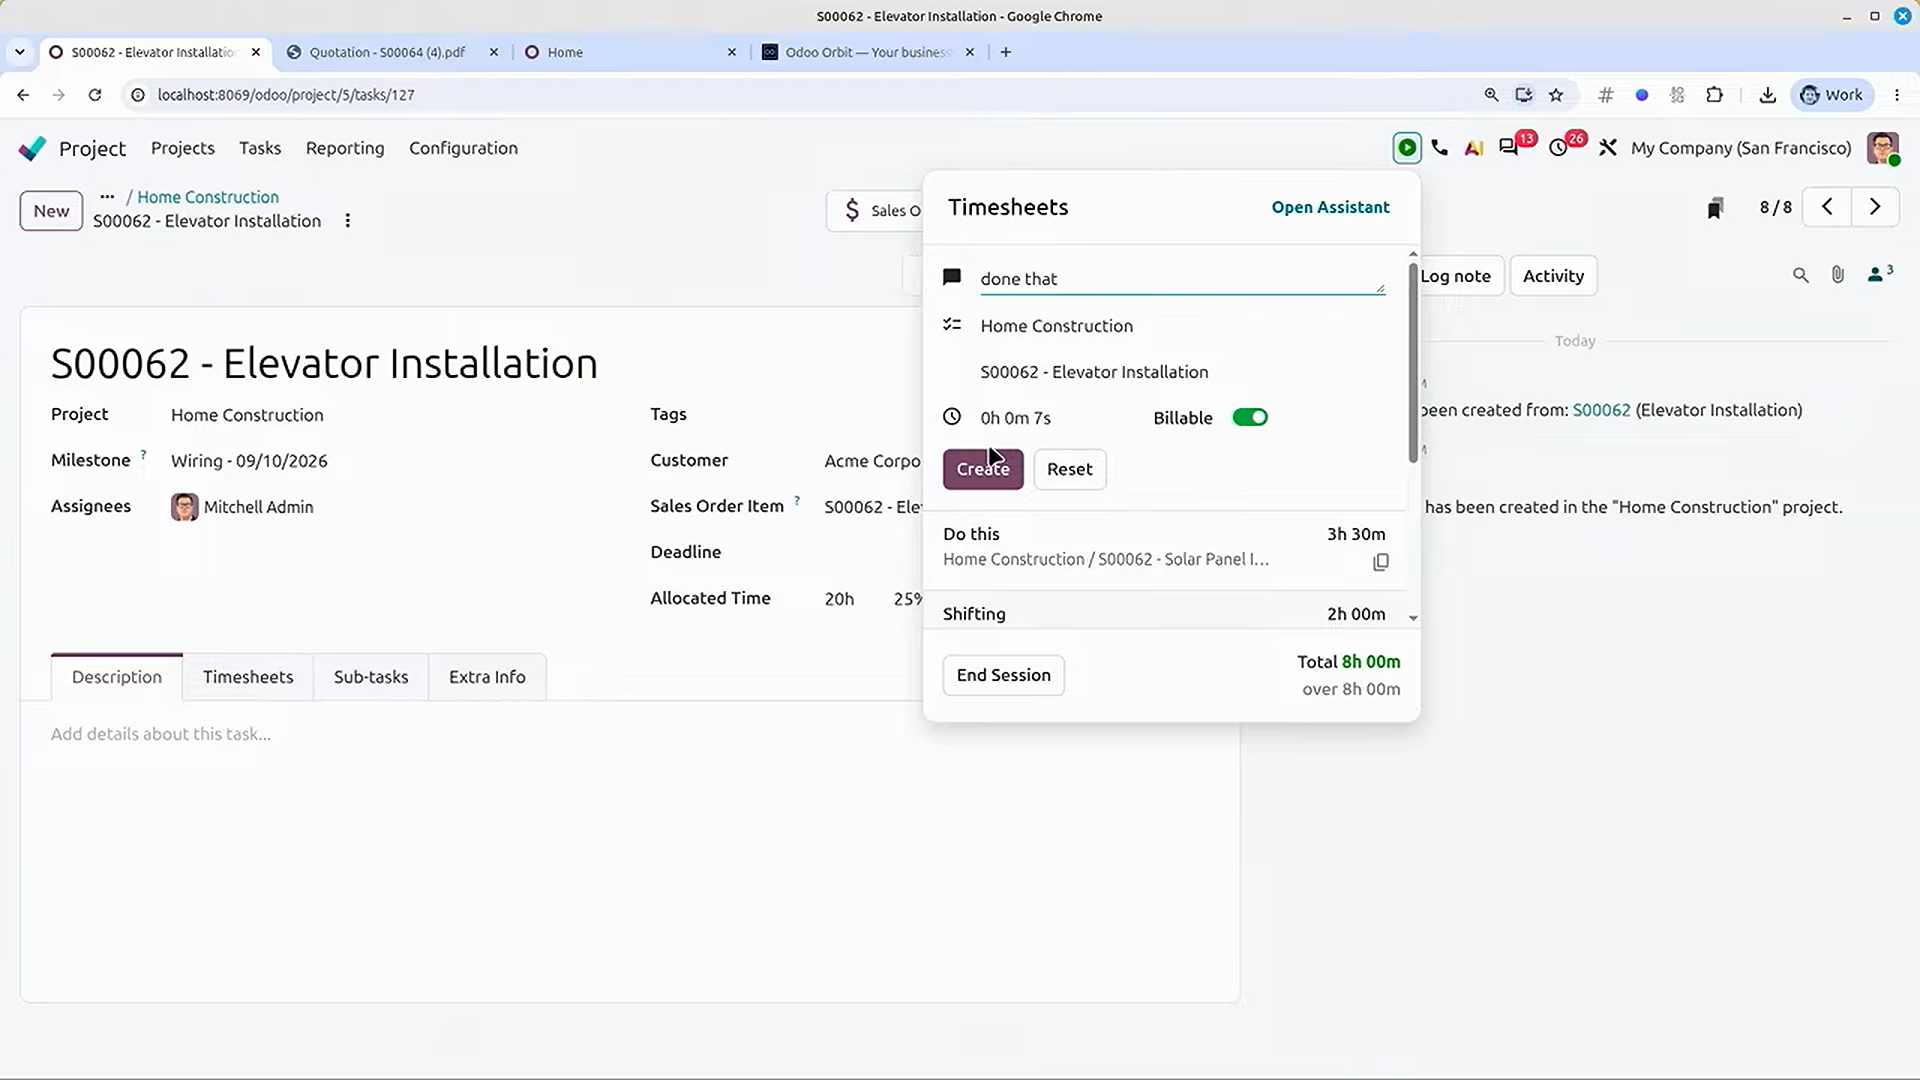Expand the breadcrumb ellipsis
The image size is (1920, 1080).
(x=107, y=197)
